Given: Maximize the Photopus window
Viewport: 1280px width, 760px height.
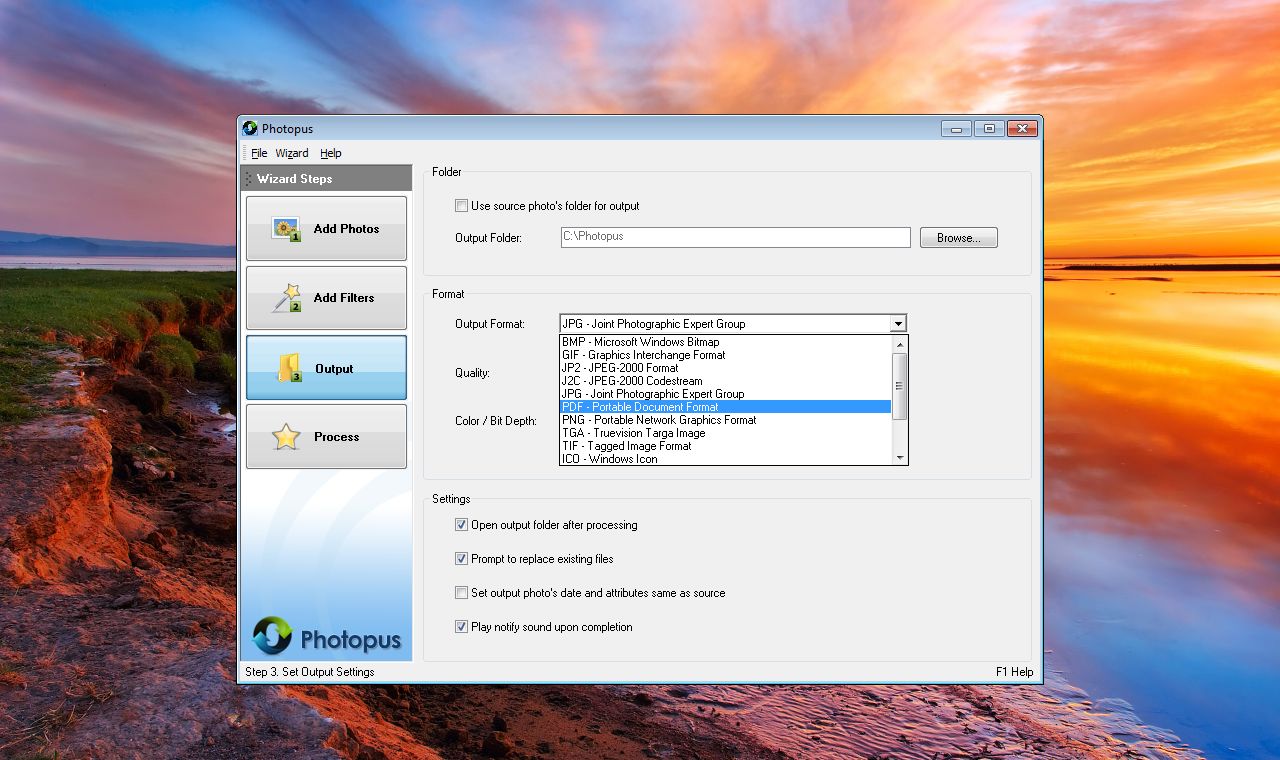Looking at the screenshot, I should [x=988, y=128].
